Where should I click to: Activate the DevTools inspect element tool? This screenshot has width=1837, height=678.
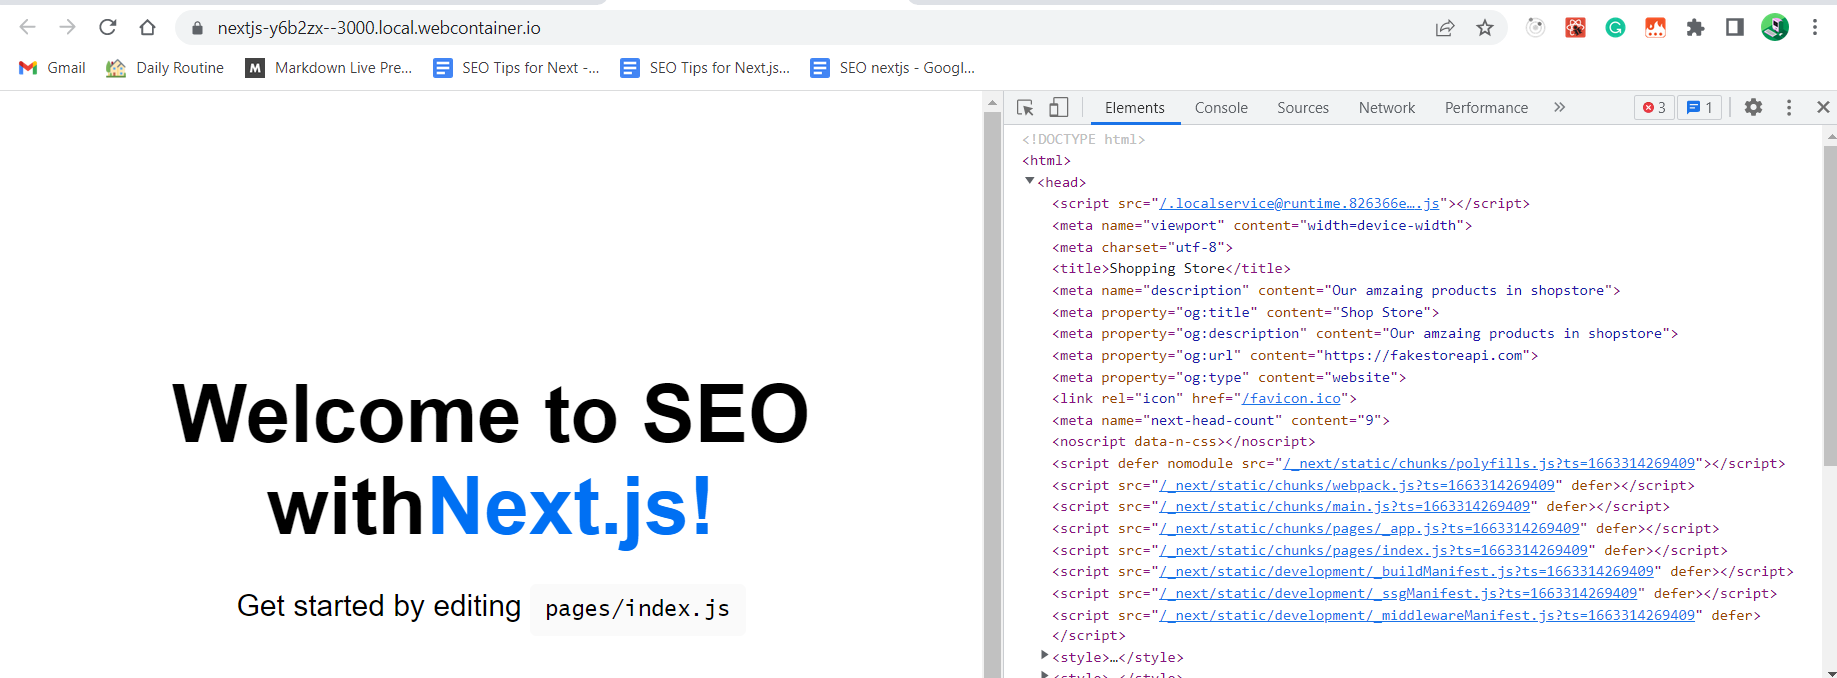click(1025, 107)
